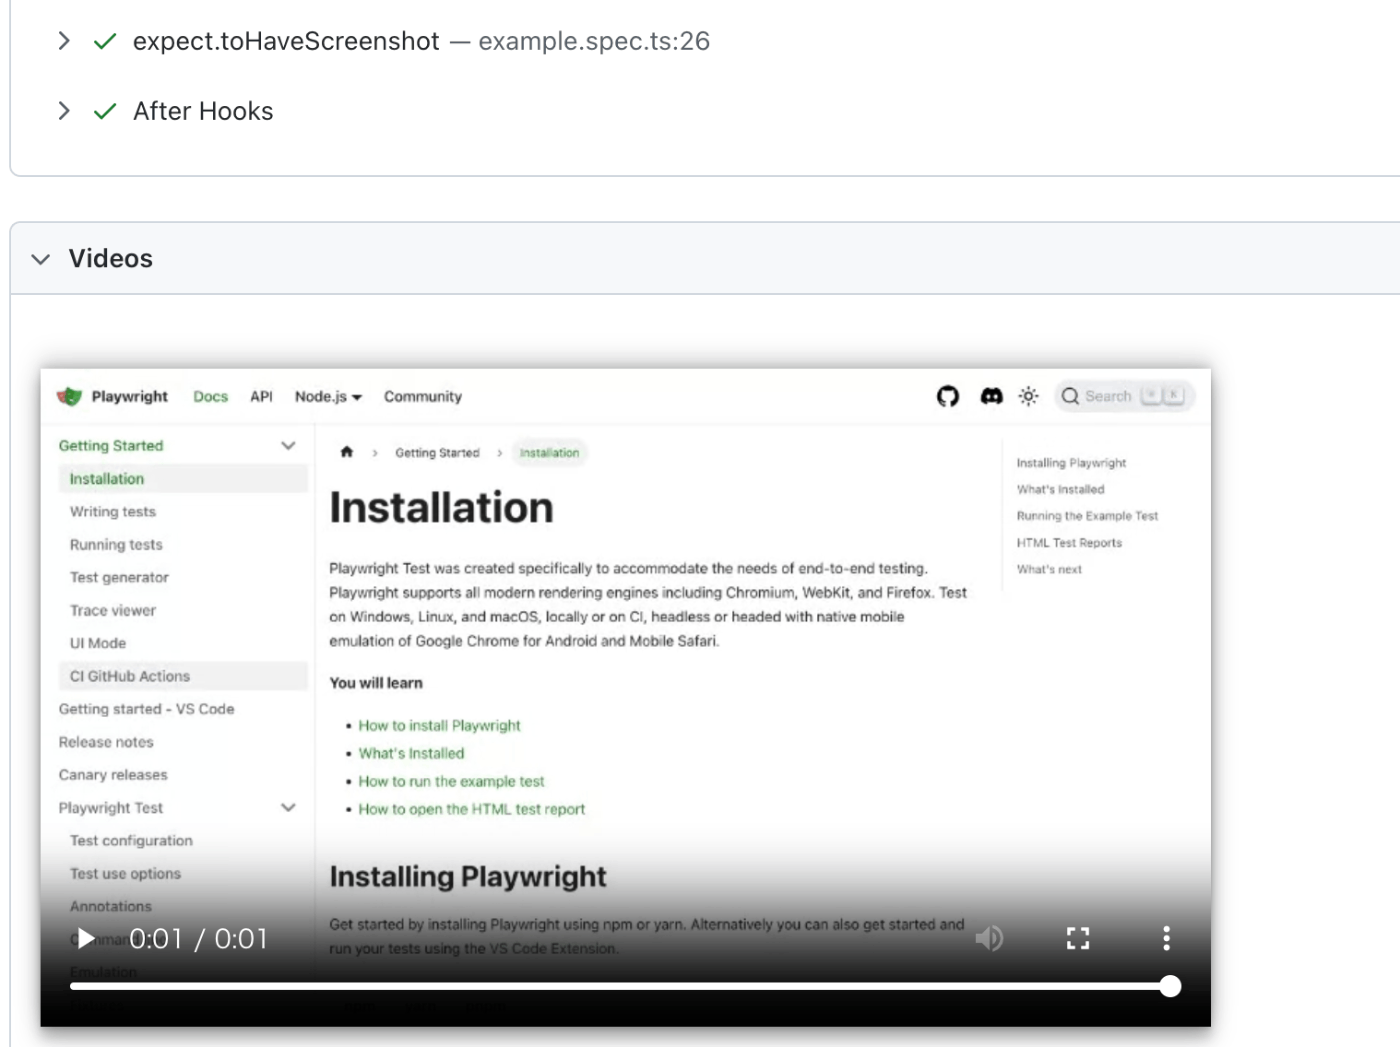Collapse the Videos section
Screen dimensions: 1400x1047
coord(41,259)
